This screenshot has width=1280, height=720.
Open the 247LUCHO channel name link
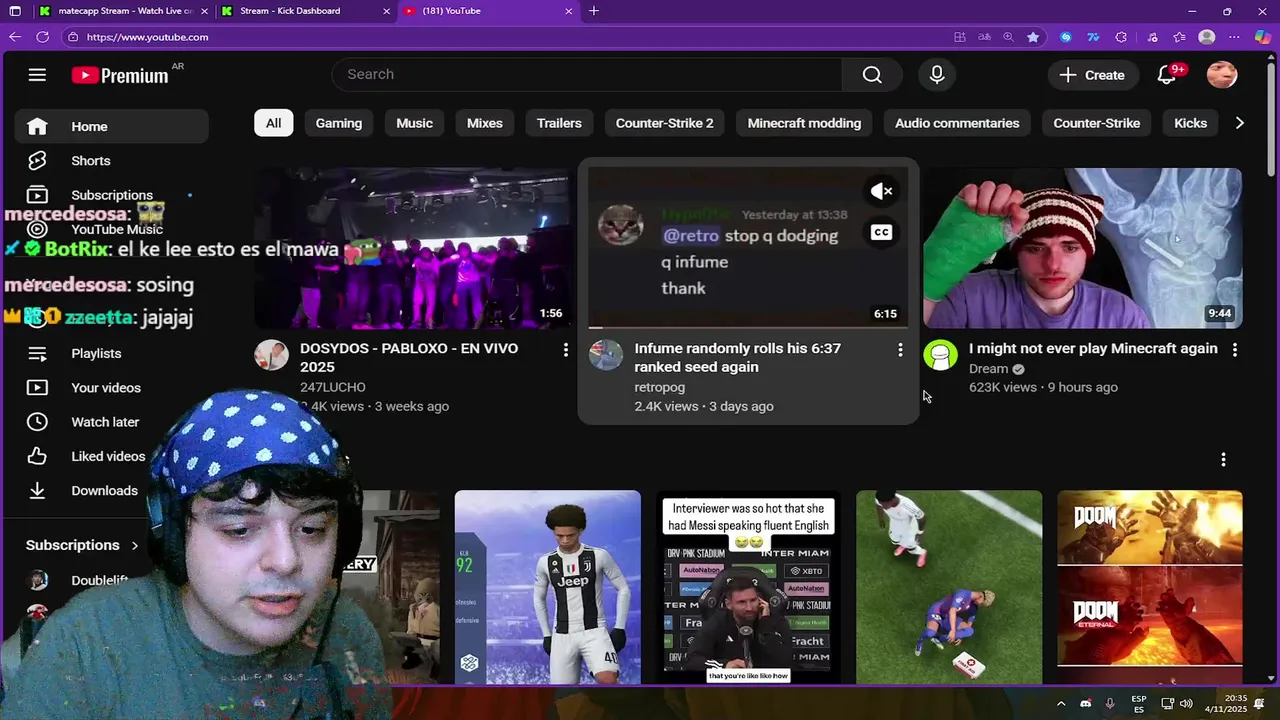pyautogui.click(x=333, y=388)
